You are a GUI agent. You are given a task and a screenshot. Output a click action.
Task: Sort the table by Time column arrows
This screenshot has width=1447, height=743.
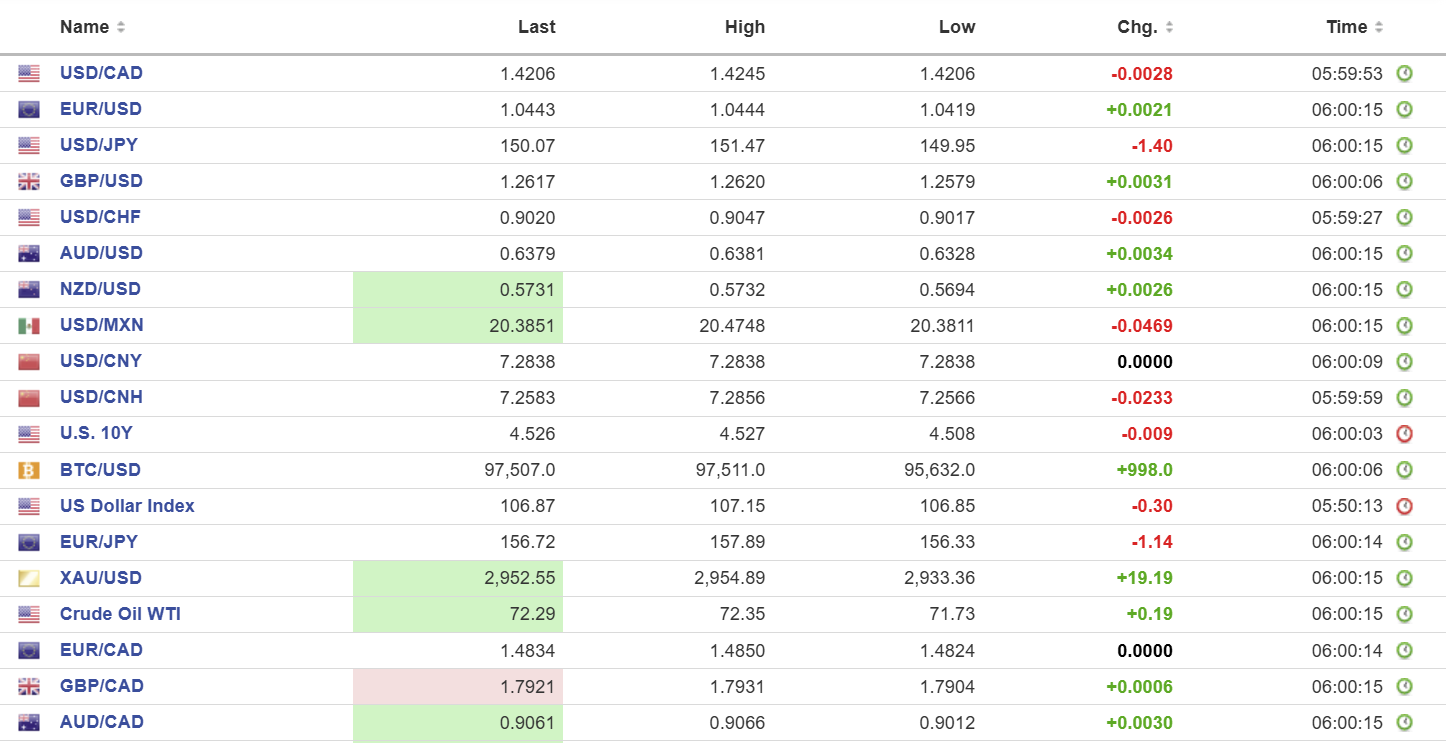pyautogui.click(x=1379, y=28)
